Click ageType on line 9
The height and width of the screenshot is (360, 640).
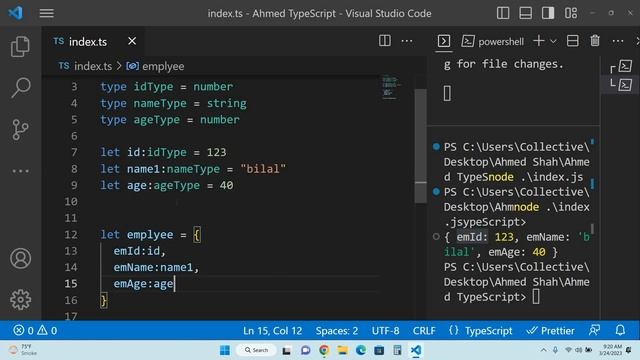tap(177, 185)
